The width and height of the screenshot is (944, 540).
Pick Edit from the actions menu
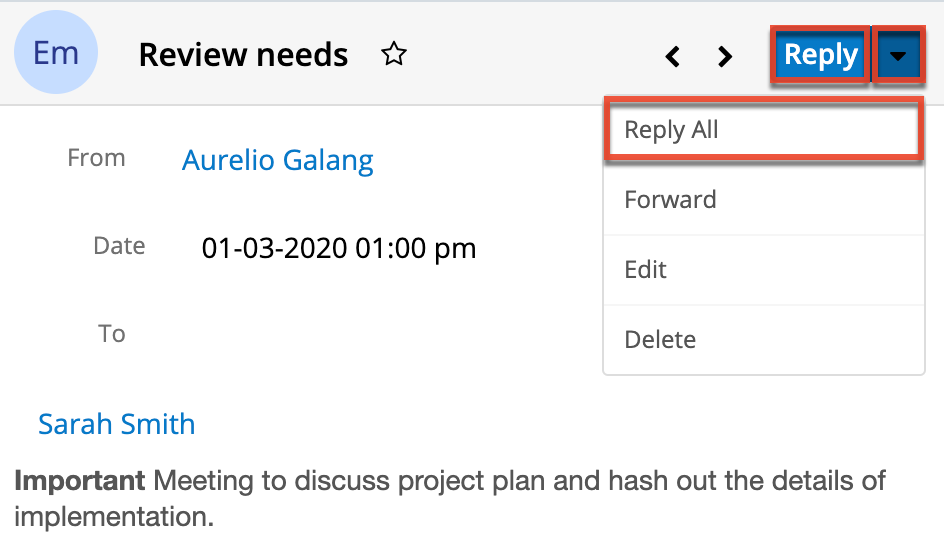[645, 270]
